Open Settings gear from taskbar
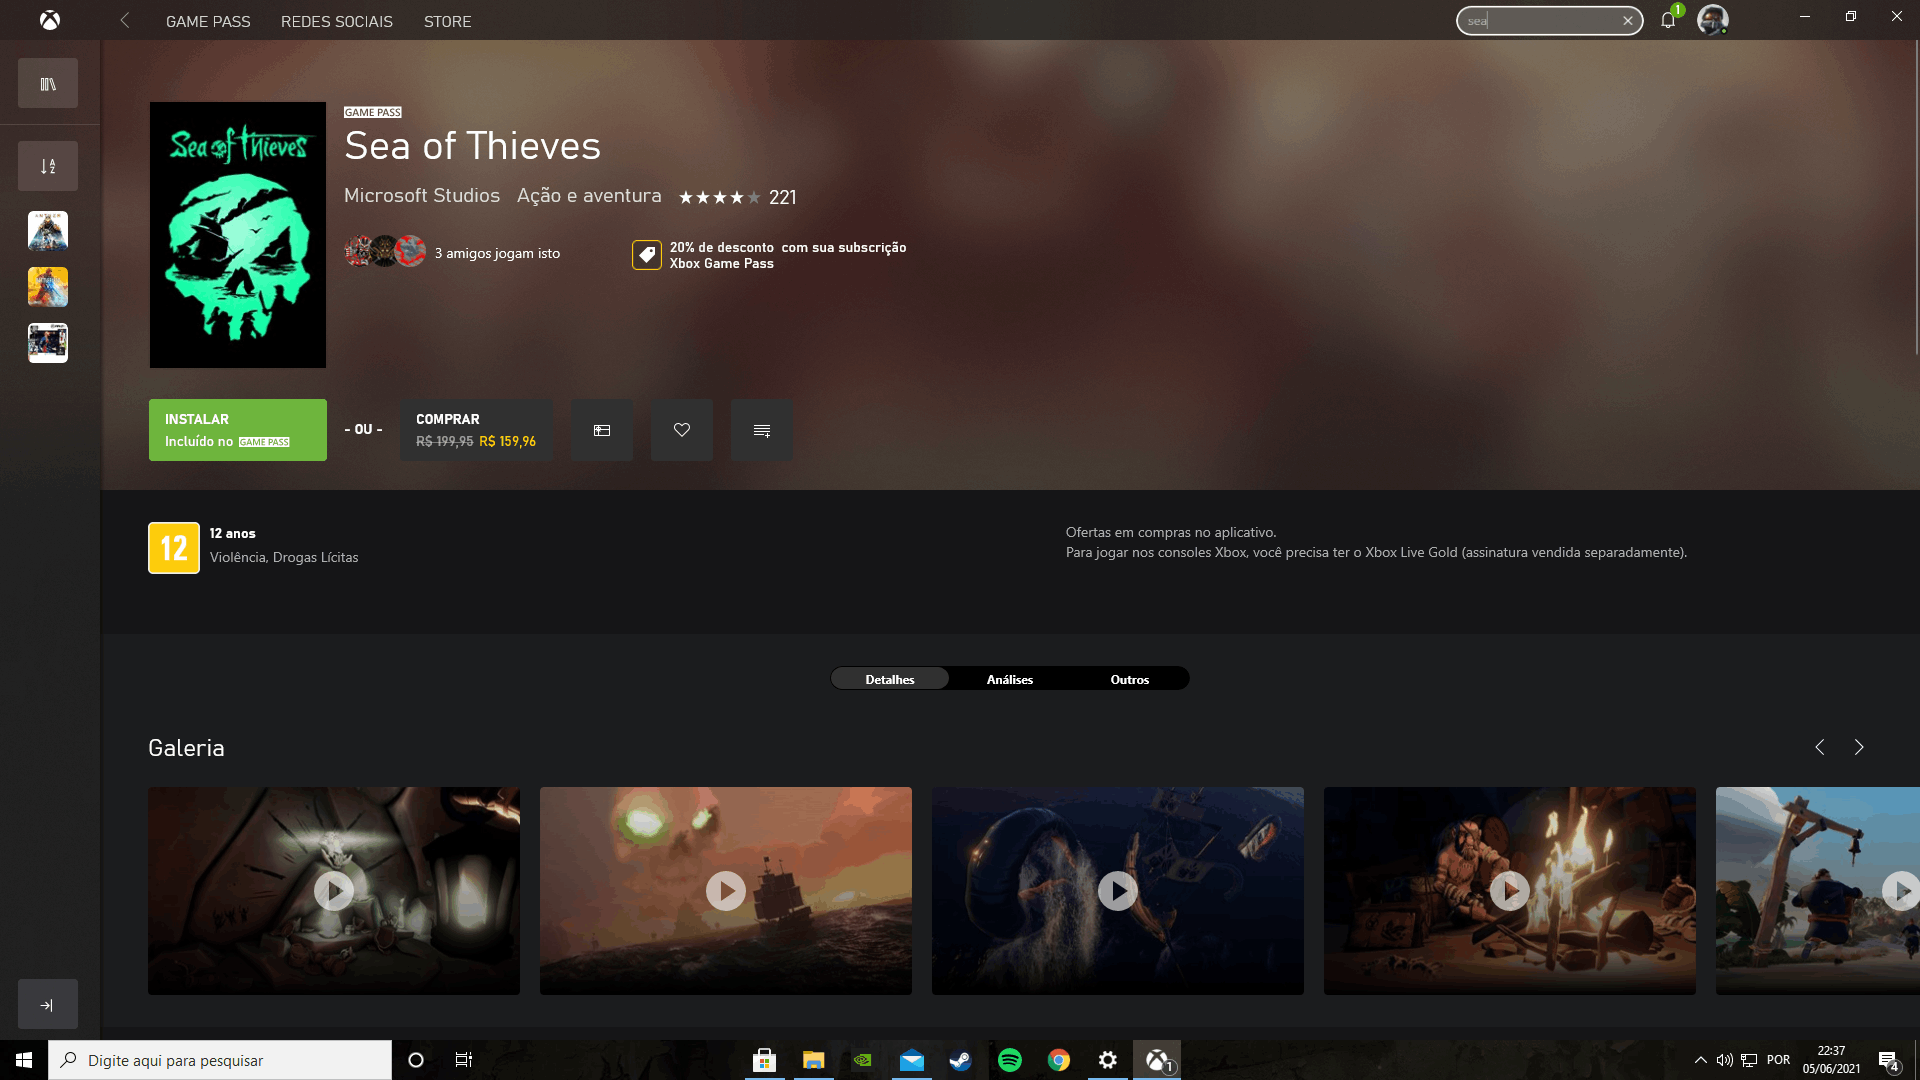The height and width of the screenshot is (1080, 1920). point(1108,1060)
